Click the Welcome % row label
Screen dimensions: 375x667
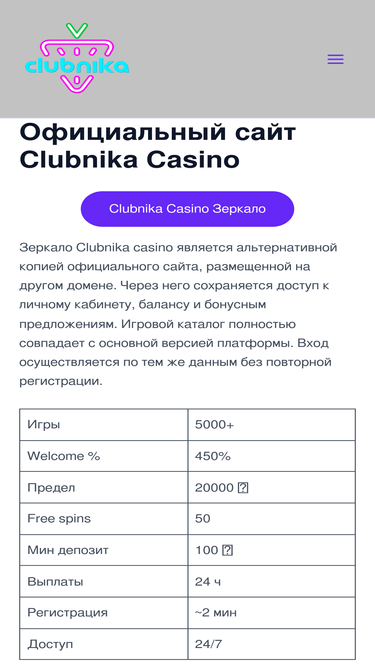coord(63,456)
